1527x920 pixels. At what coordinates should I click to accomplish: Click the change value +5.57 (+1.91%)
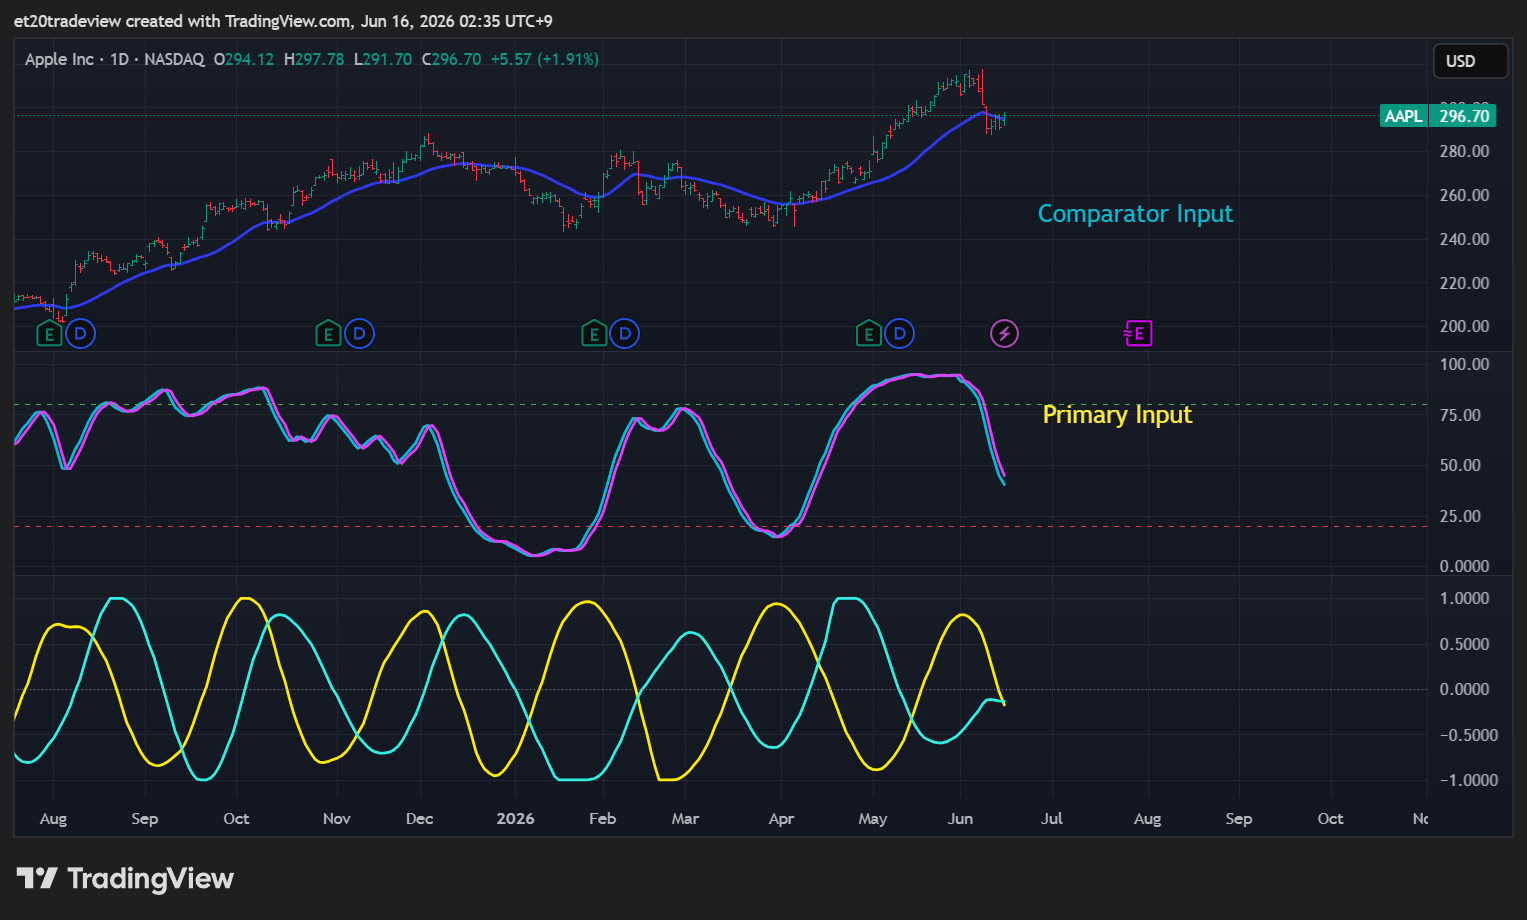(545, 59)
